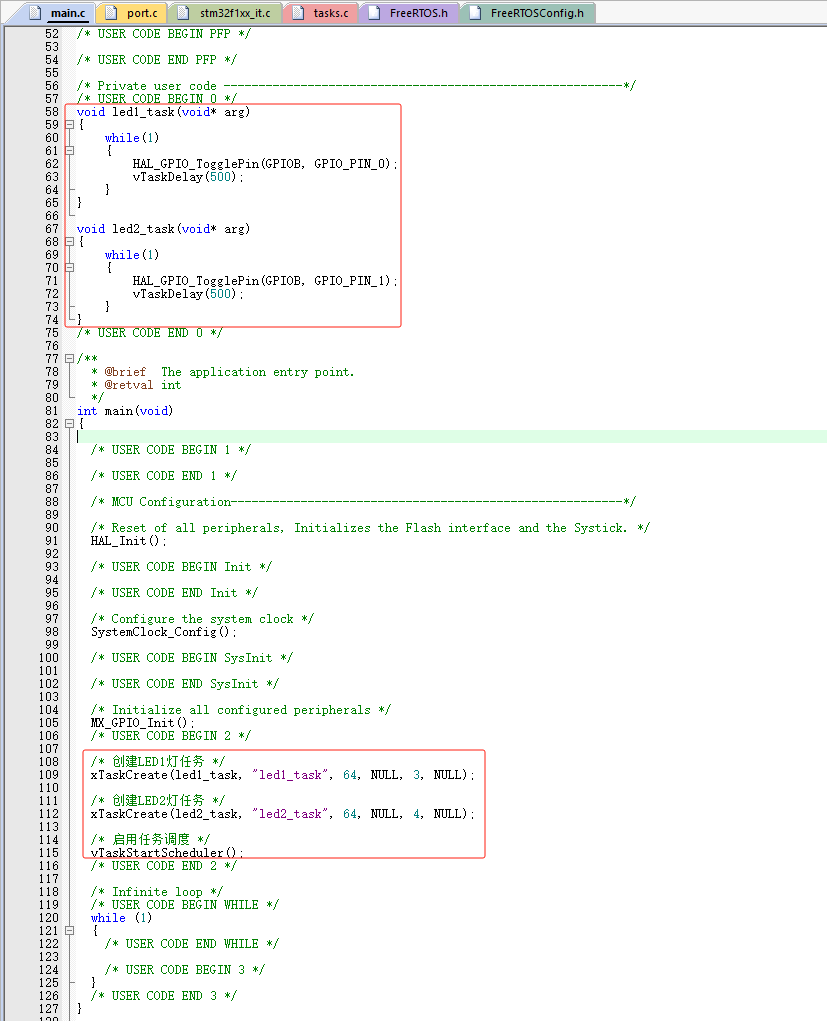Click the 'vTaskStartScheduler();' call
This screenshot has height=1021, width=827.
coord(167,852)
